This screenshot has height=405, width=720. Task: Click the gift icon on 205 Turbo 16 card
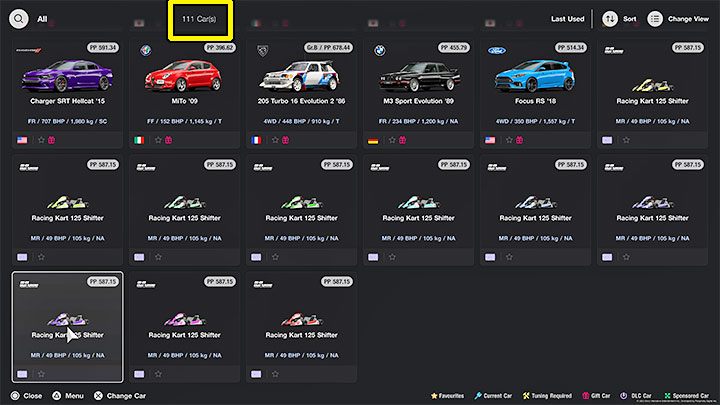[285, 141]
